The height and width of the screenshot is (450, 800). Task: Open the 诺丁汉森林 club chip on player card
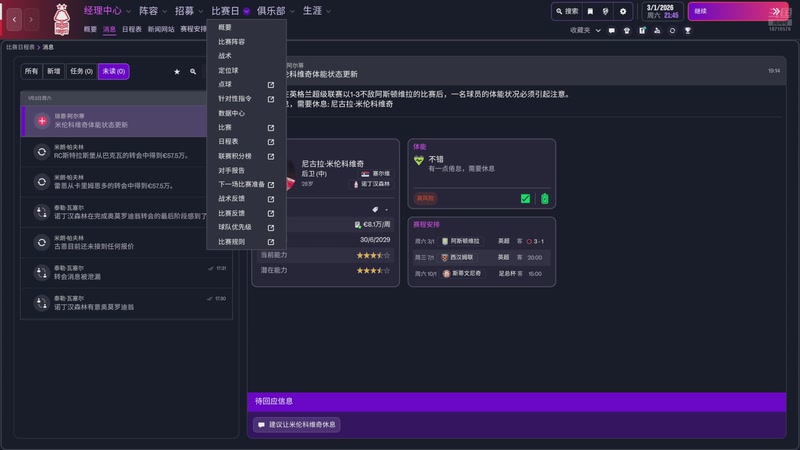pos(372,184)
